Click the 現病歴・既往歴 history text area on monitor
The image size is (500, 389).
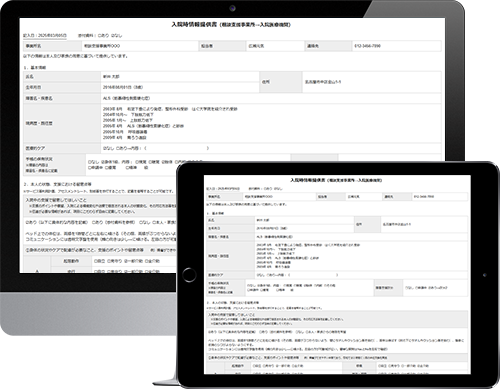pos(271,123)
